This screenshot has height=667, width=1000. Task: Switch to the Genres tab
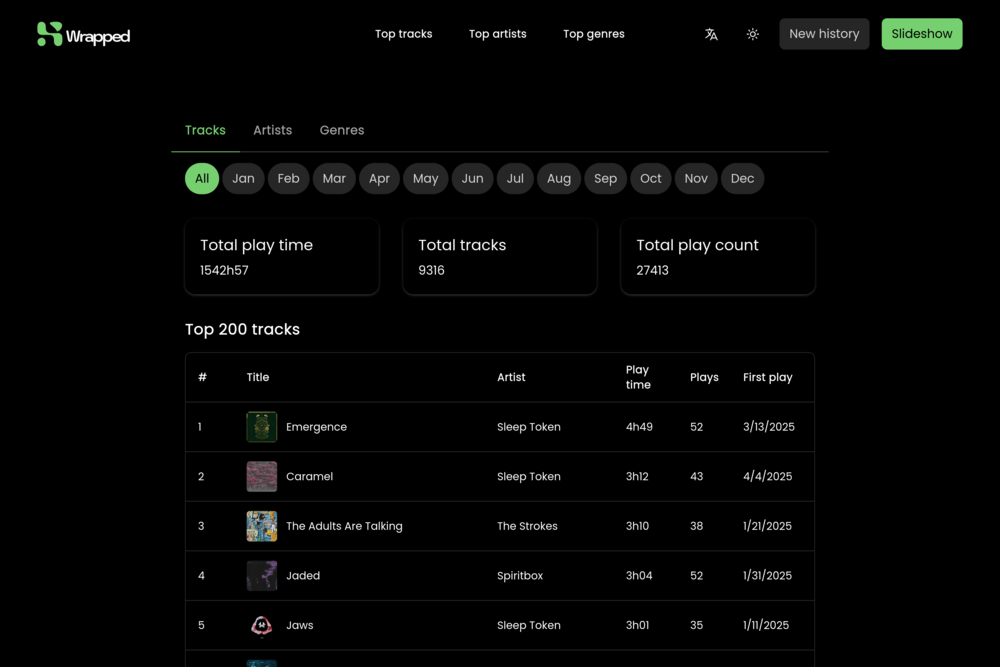(x=342, y=130)
